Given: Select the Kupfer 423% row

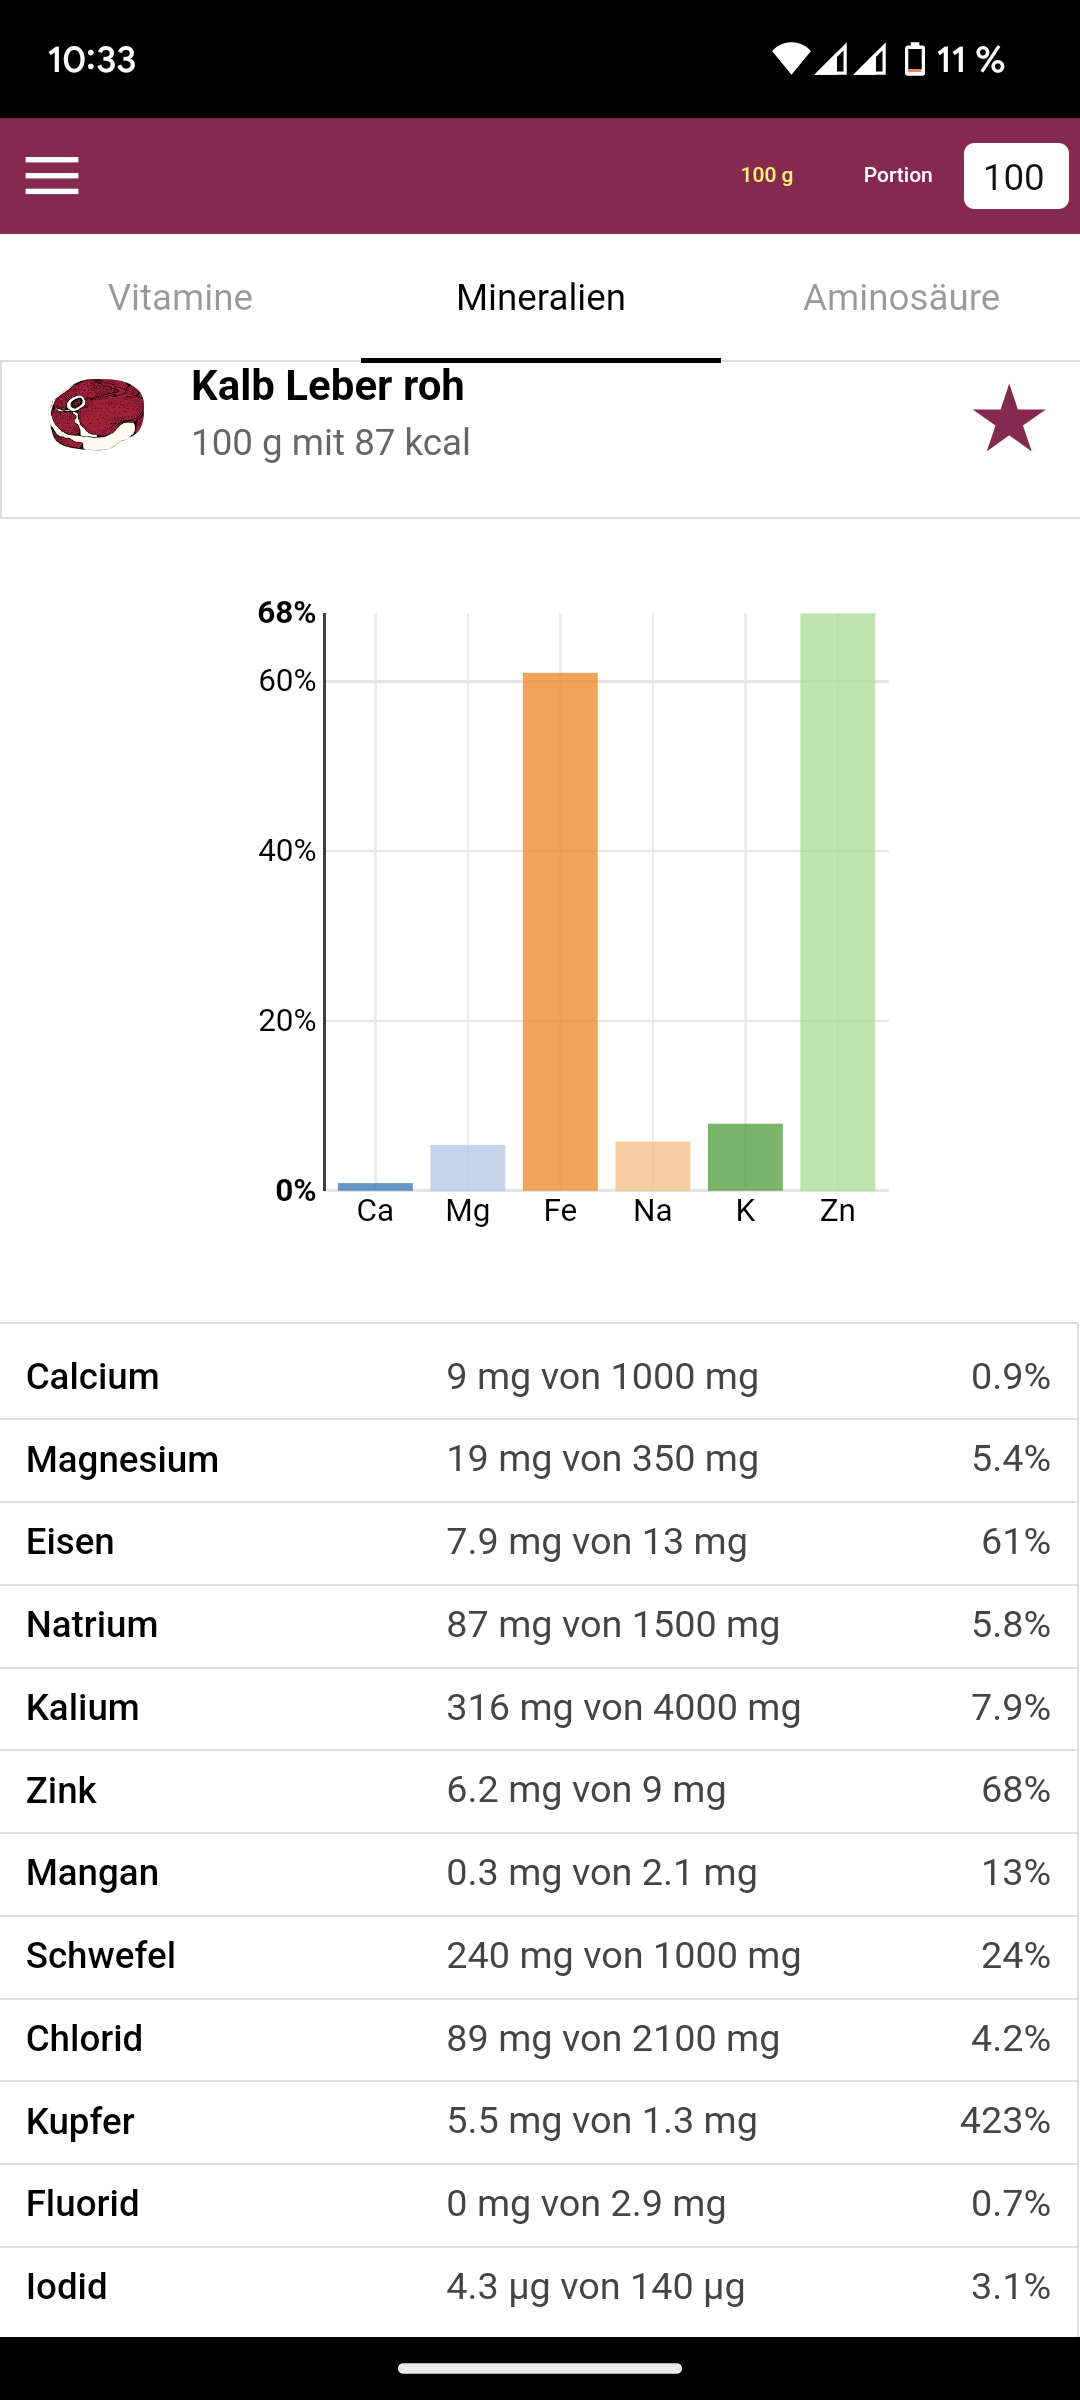Looking at the screenshot, I should [538, 2121].
